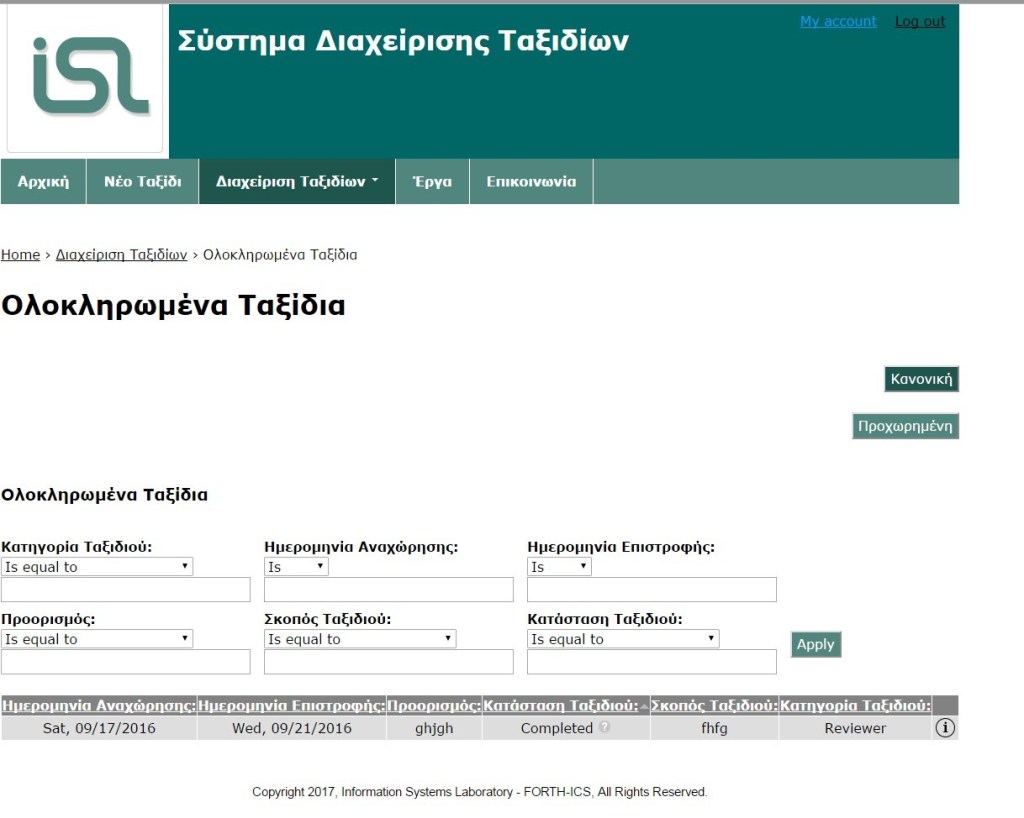Open Ημερομηνία Επιστροφής operator dropdown
The image size is (1024, 818).
click(559, 567)
